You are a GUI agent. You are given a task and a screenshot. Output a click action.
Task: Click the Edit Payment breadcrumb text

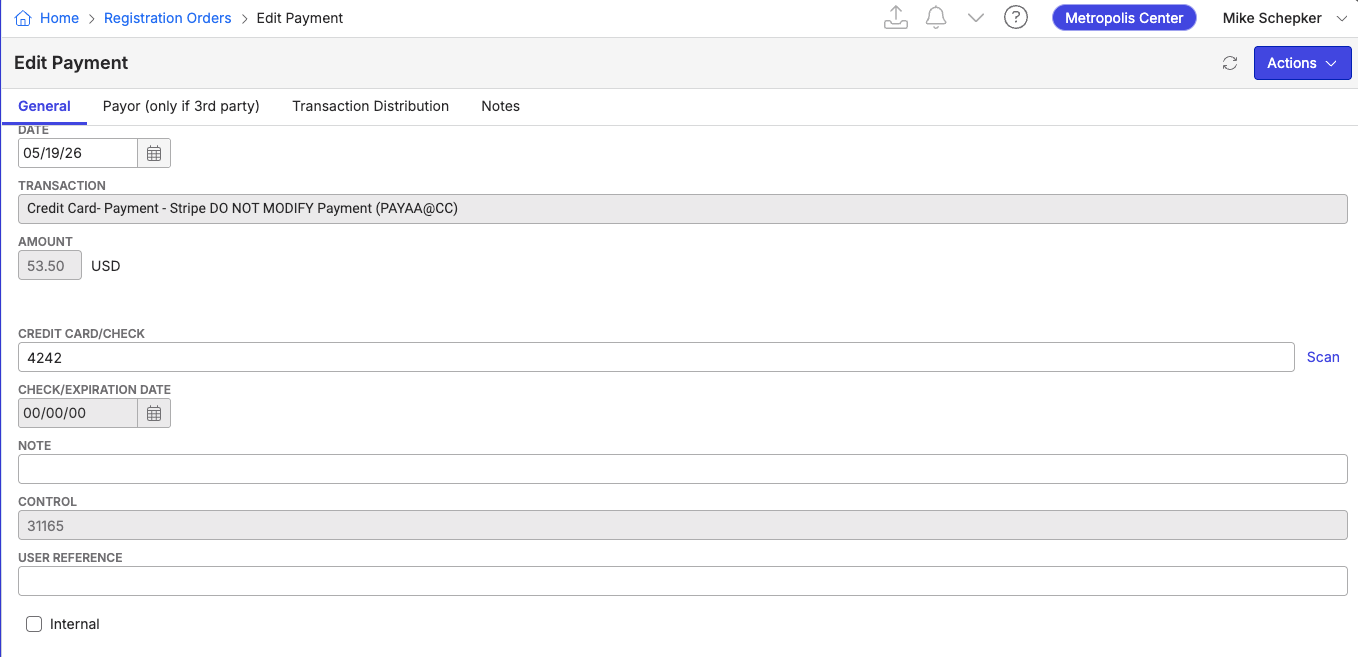tap(300, 18)
